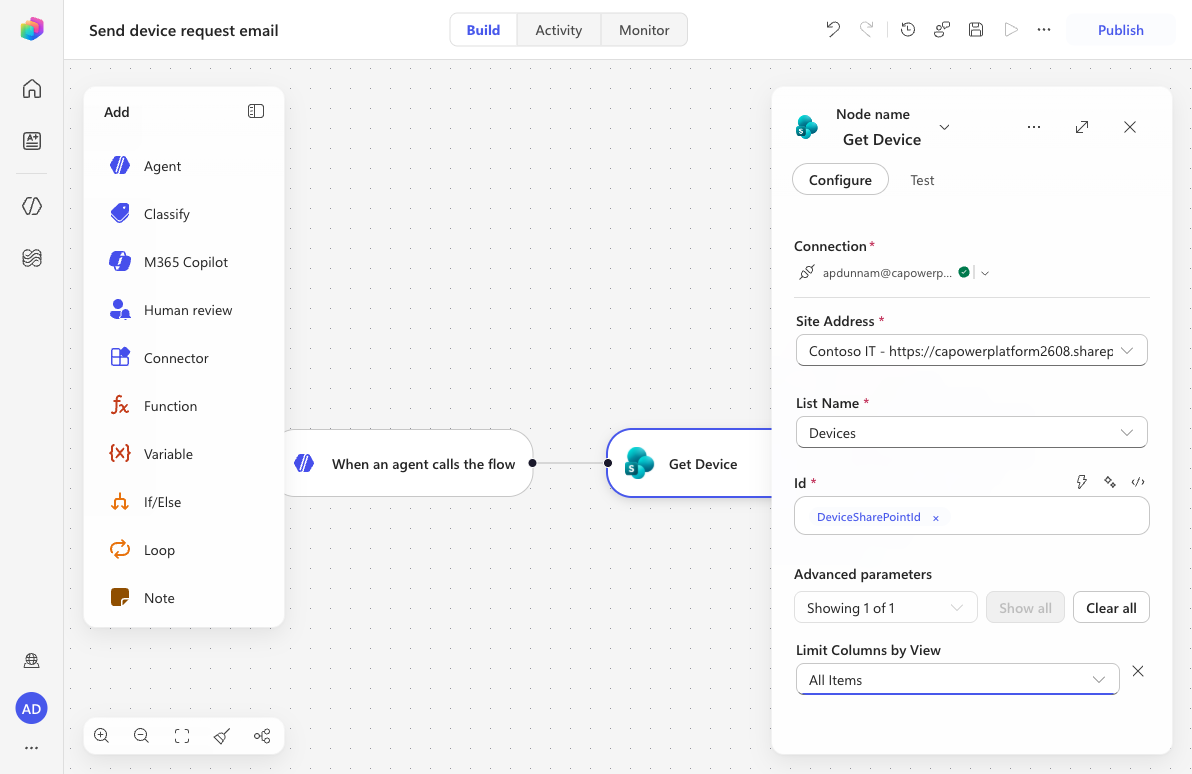1192x774 pixels.
Task: Publish the flow
Action: point(1121,30)
